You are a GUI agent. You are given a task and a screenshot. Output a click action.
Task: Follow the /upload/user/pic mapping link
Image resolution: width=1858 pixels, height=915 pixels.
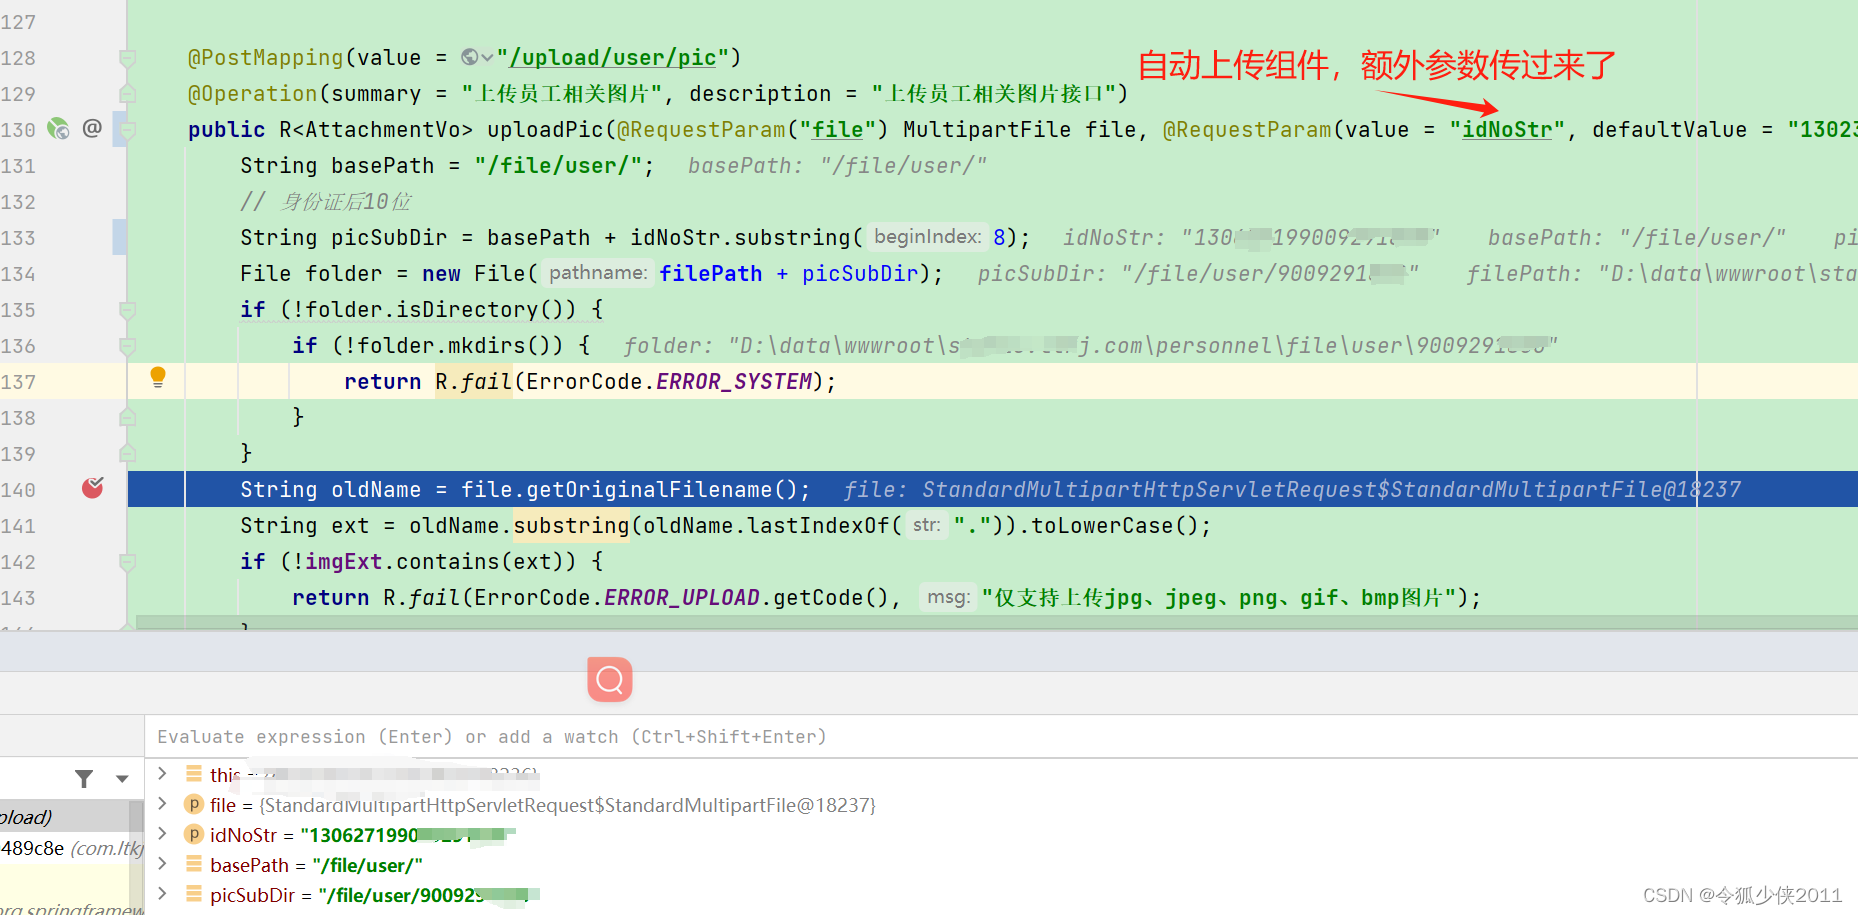612,58
